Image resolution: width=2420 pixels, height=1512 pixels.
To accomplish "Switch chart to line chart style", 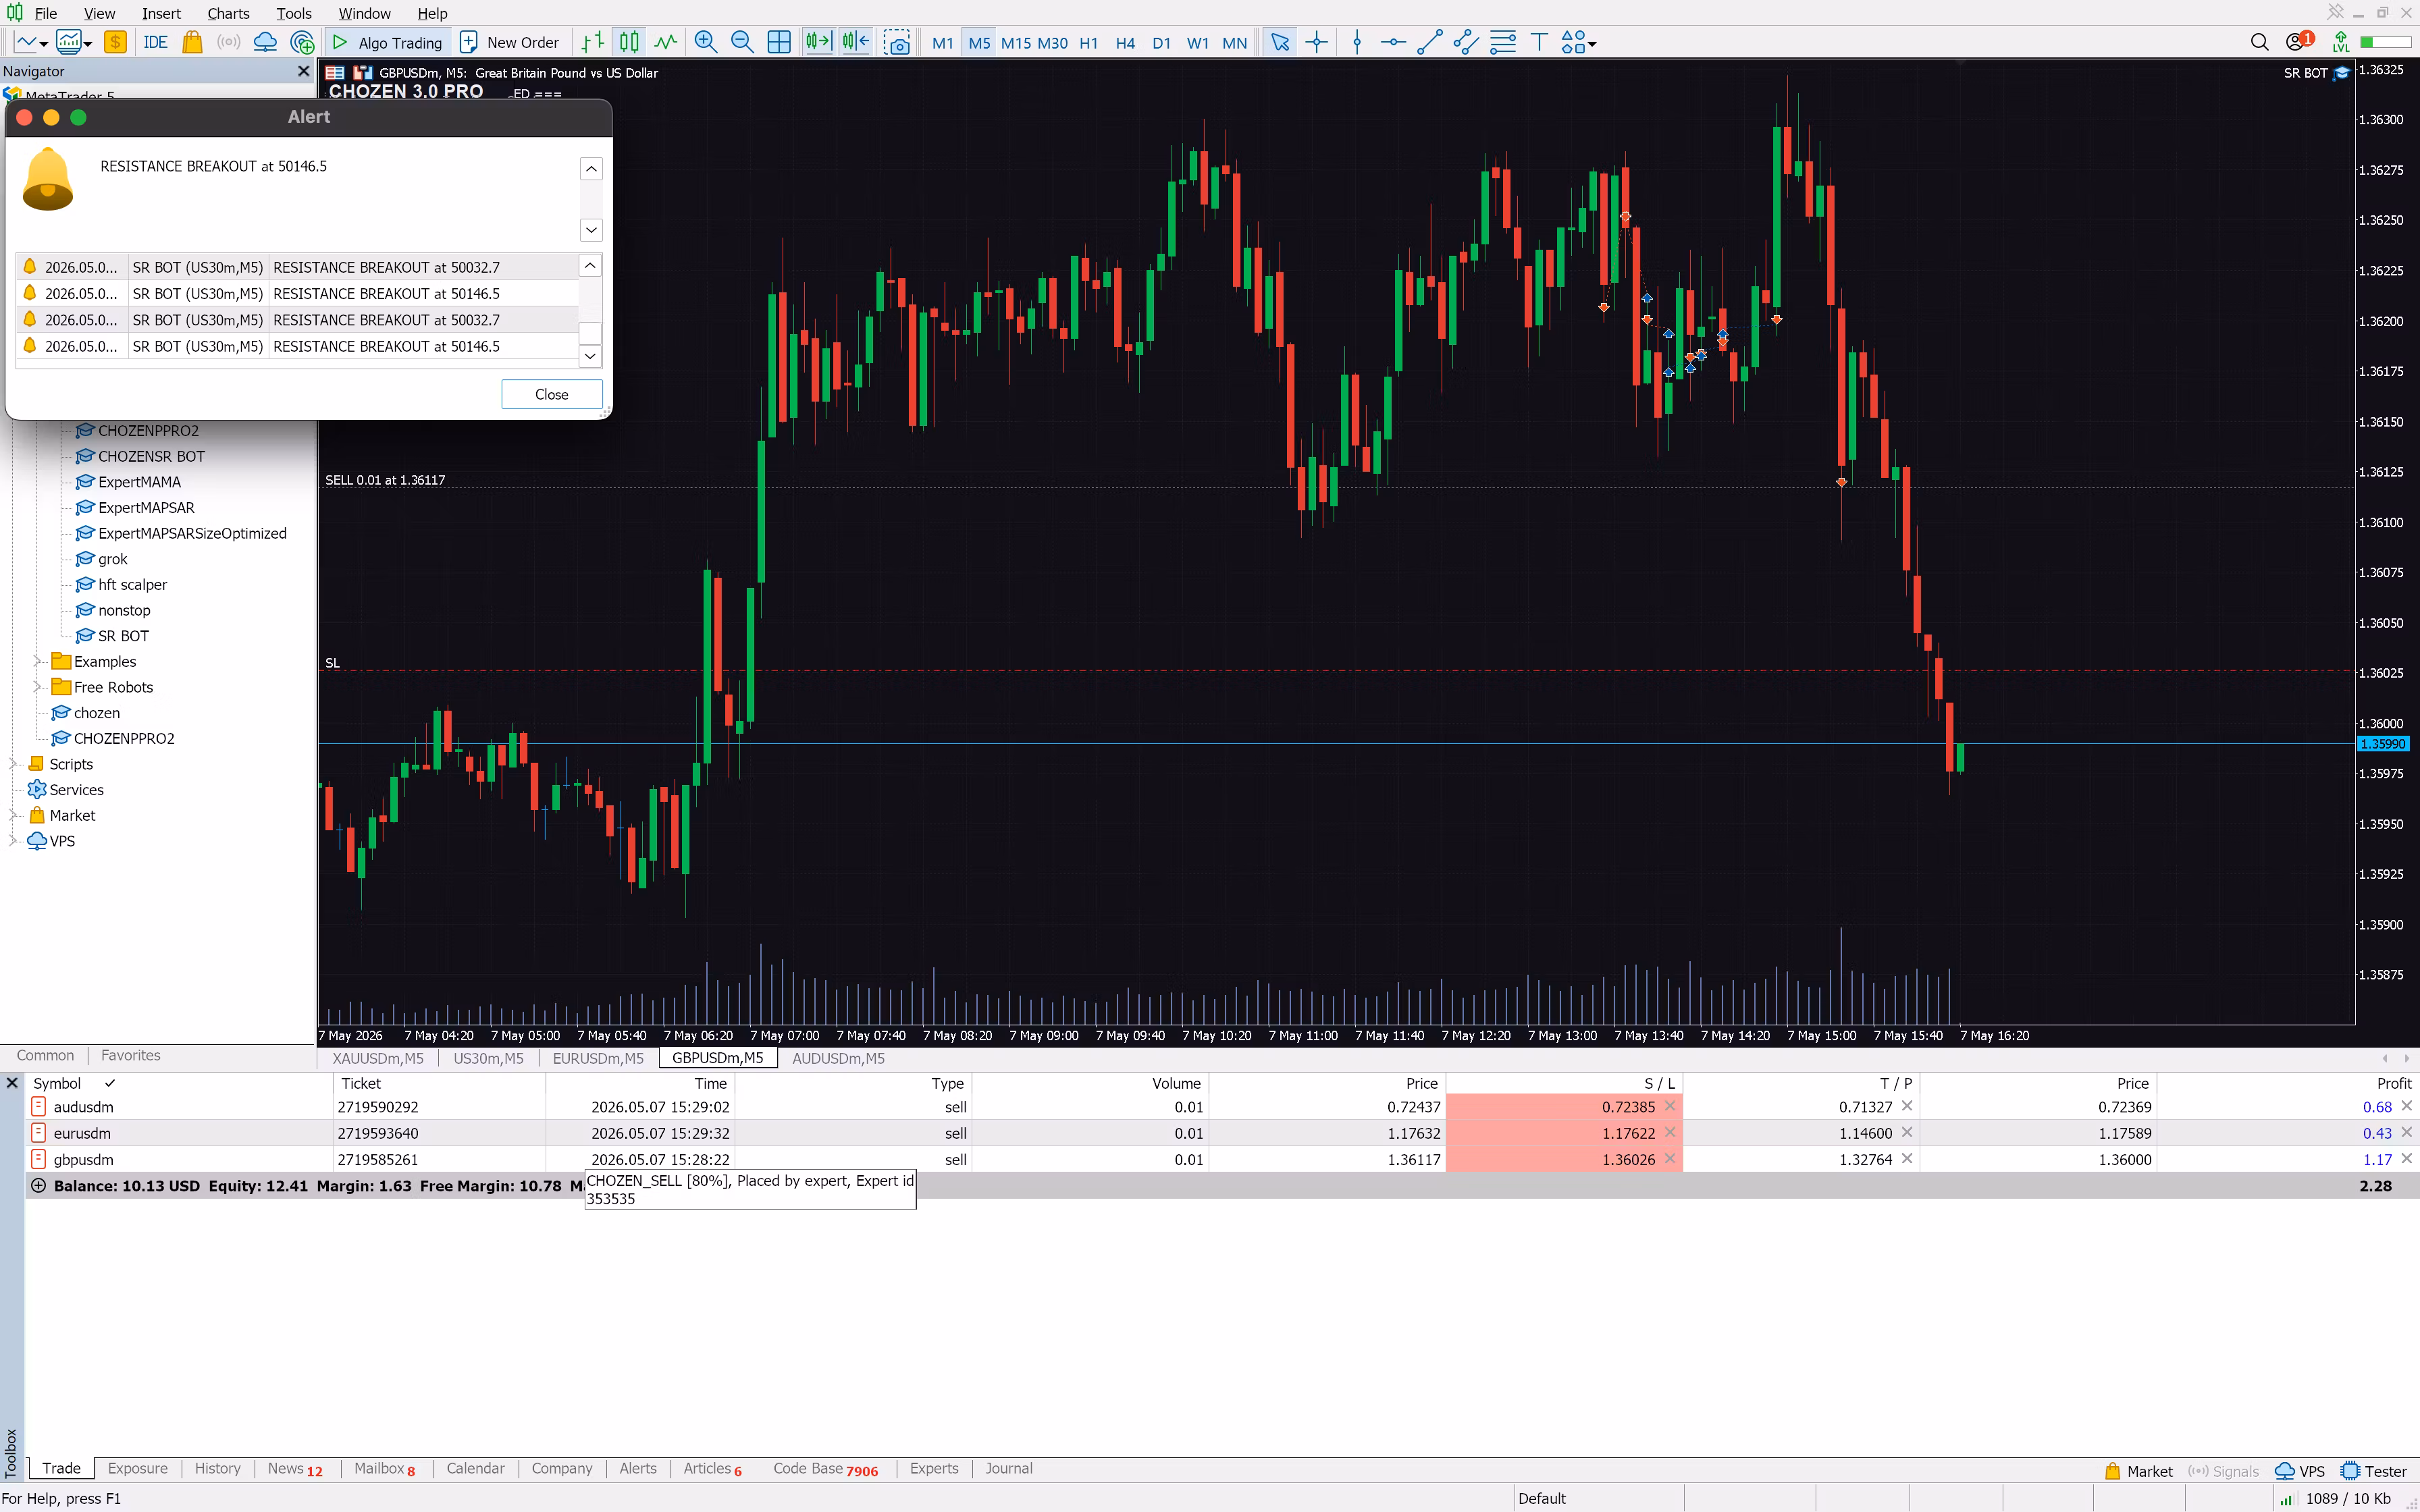I will pos(666,42).
